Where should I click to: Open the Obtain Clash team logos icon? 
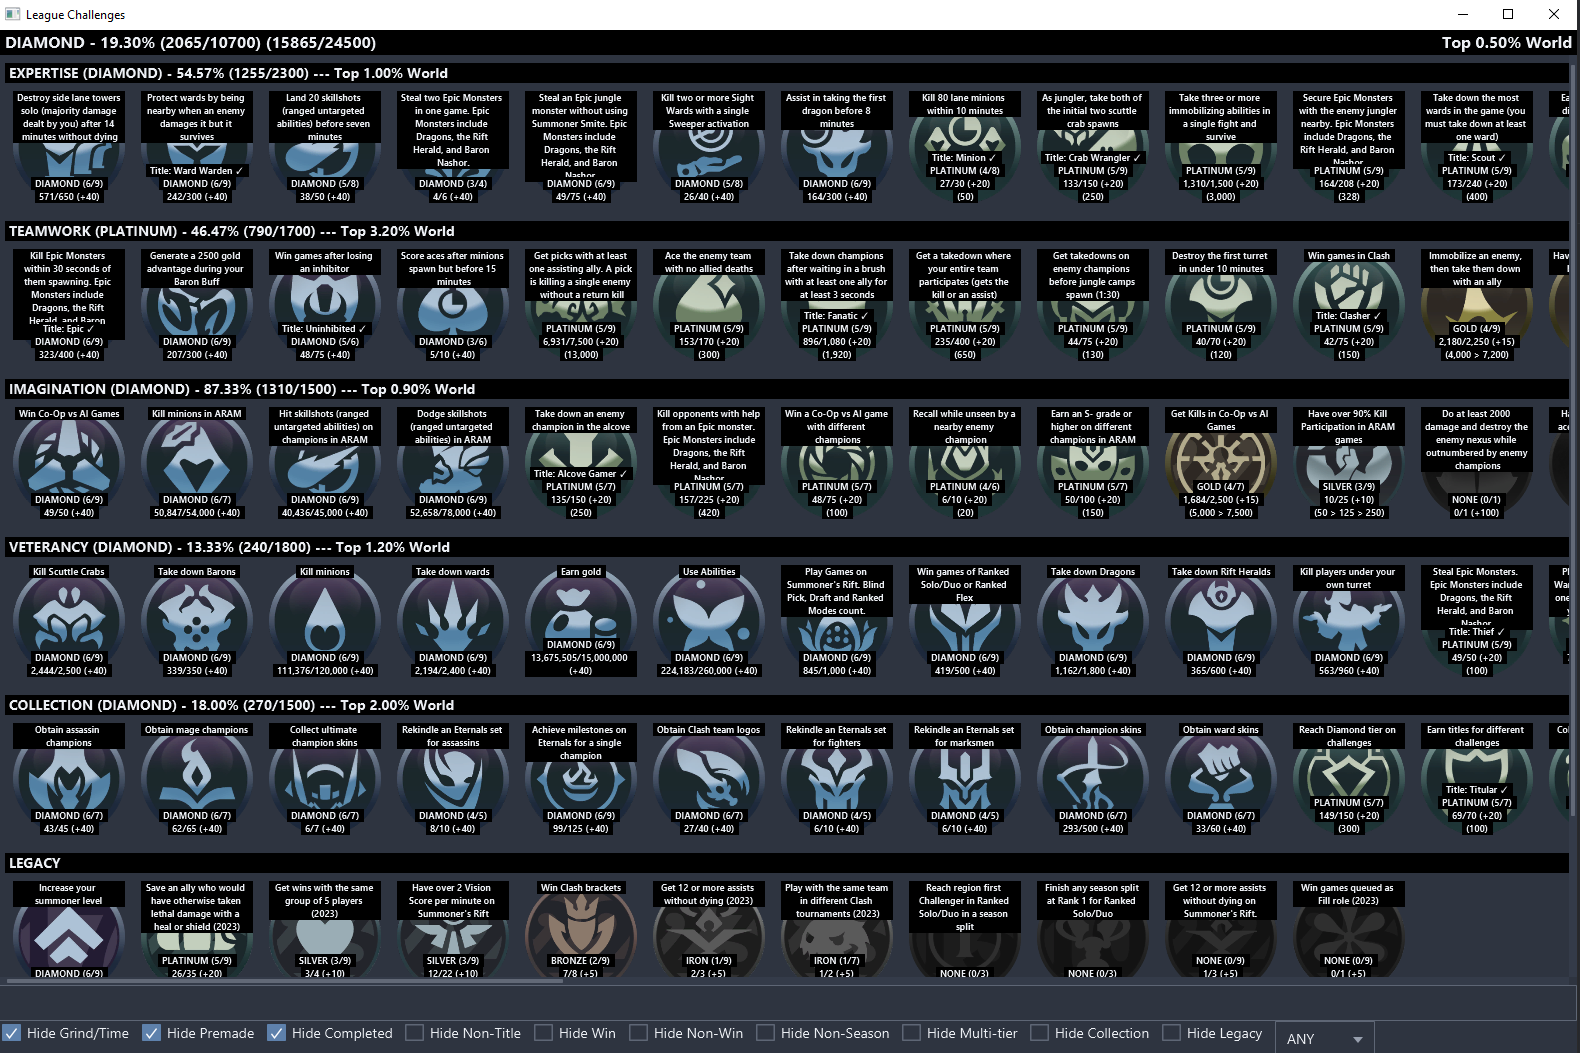click(x=709, y=779)
